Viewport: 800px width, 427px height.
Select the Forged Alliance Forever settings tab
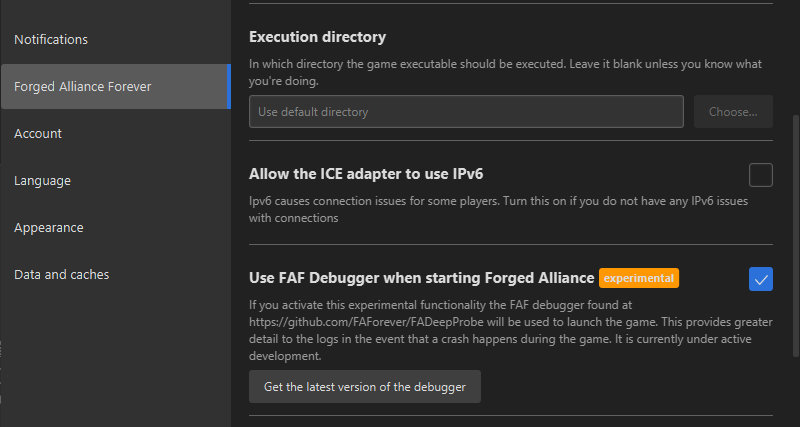(116, 87)
